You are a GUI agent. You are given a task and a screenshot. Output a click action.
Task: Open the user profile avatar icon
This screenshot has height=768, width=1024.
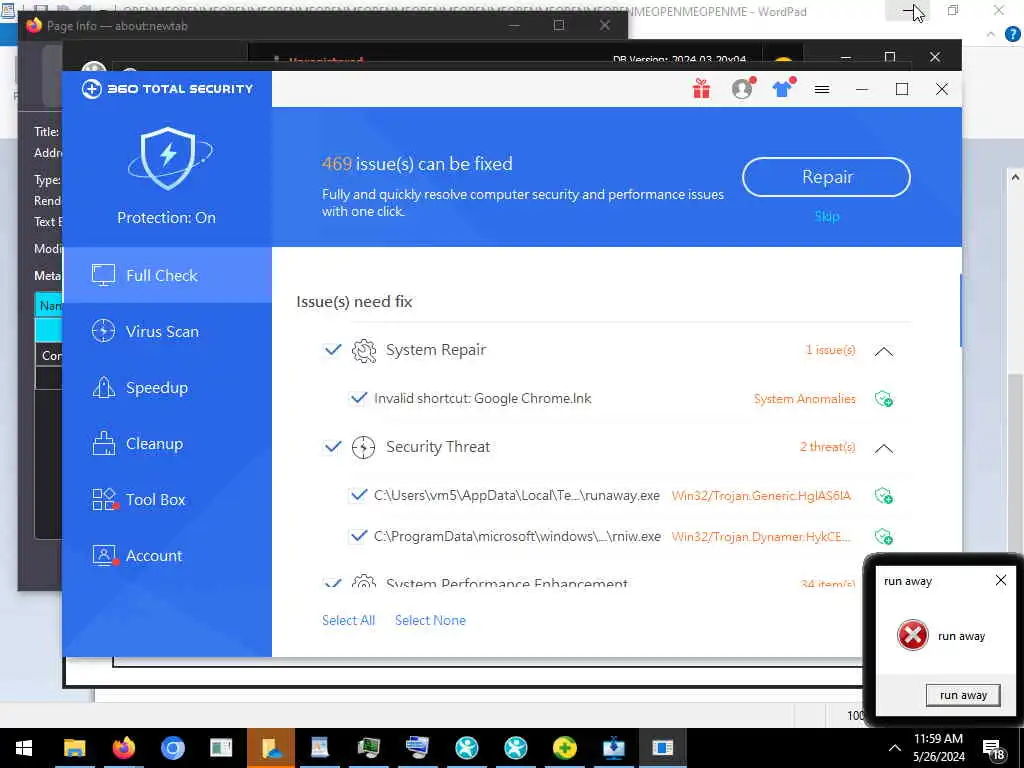point(742,89)
